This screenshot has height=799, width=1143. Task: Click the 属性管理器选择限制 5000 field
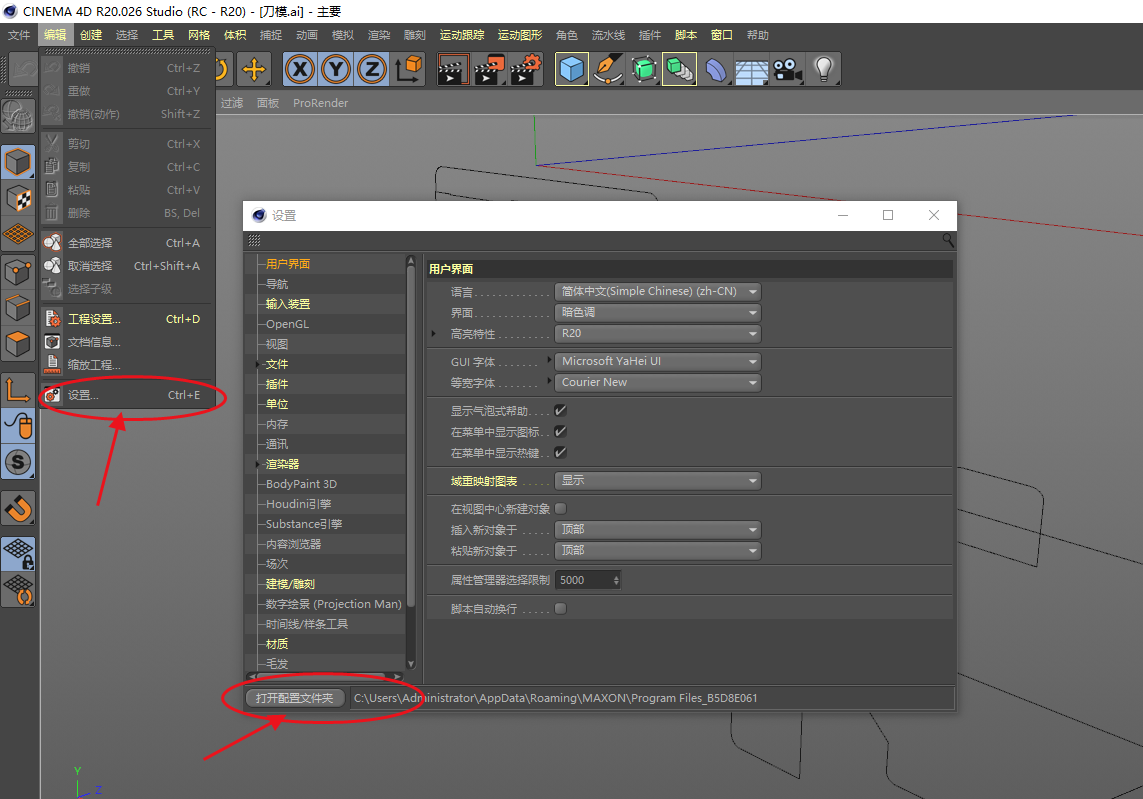tap(583, 580)
